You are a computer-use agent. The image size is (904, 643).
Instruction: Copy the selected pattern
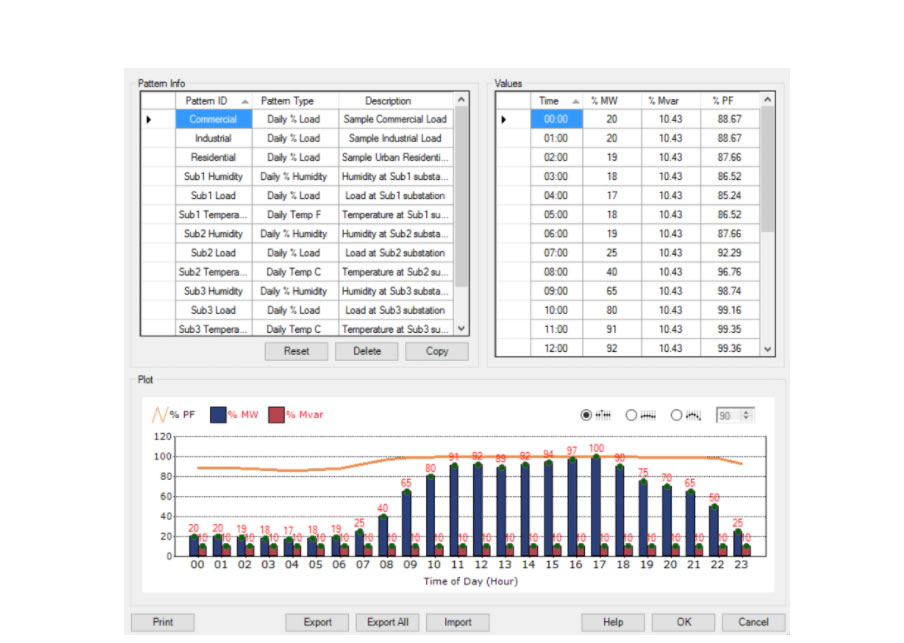(x=436, y=351)
